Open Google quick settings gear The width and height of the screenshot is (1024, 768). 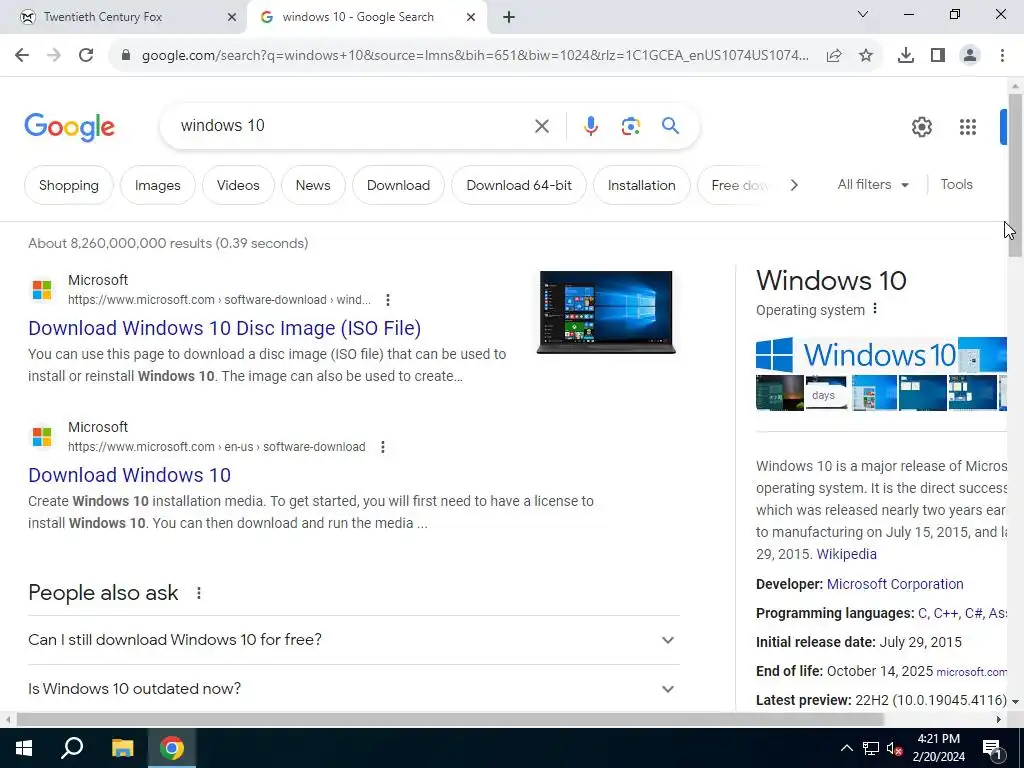tap(921, 127)
